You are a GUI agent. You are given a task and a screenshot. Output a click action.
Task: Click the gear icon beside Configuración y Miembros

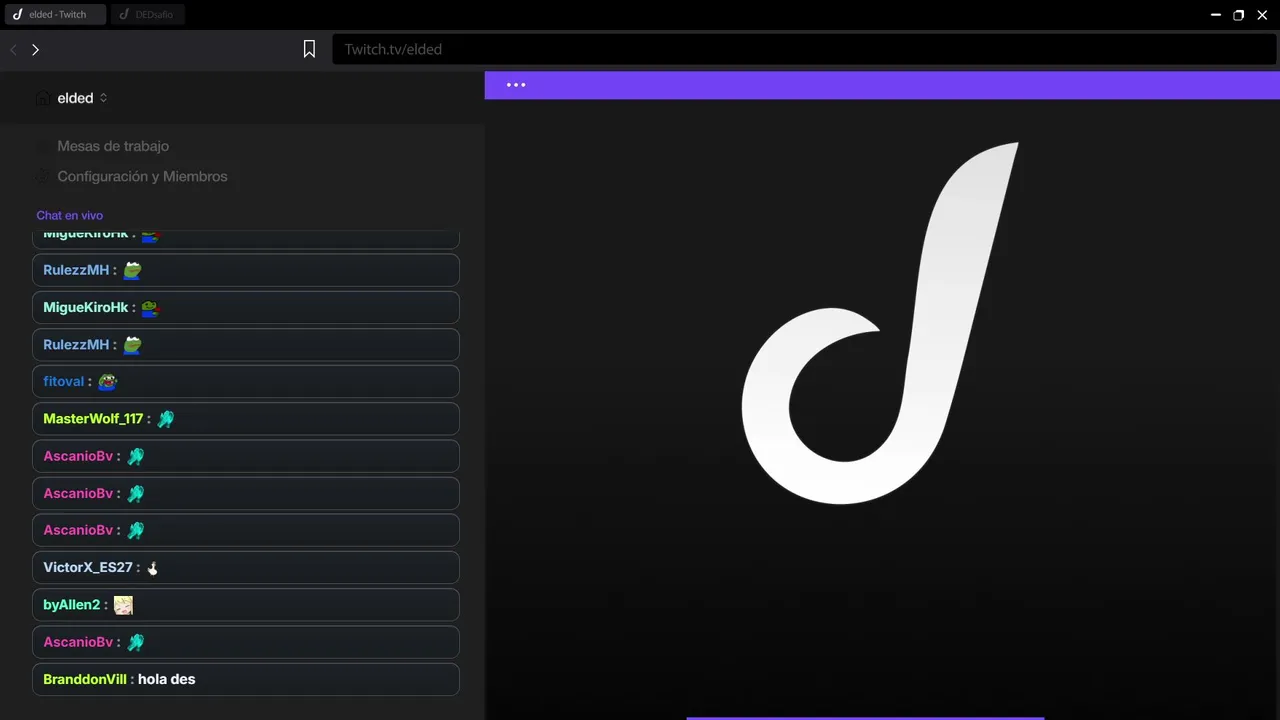[x=42, y=176]
